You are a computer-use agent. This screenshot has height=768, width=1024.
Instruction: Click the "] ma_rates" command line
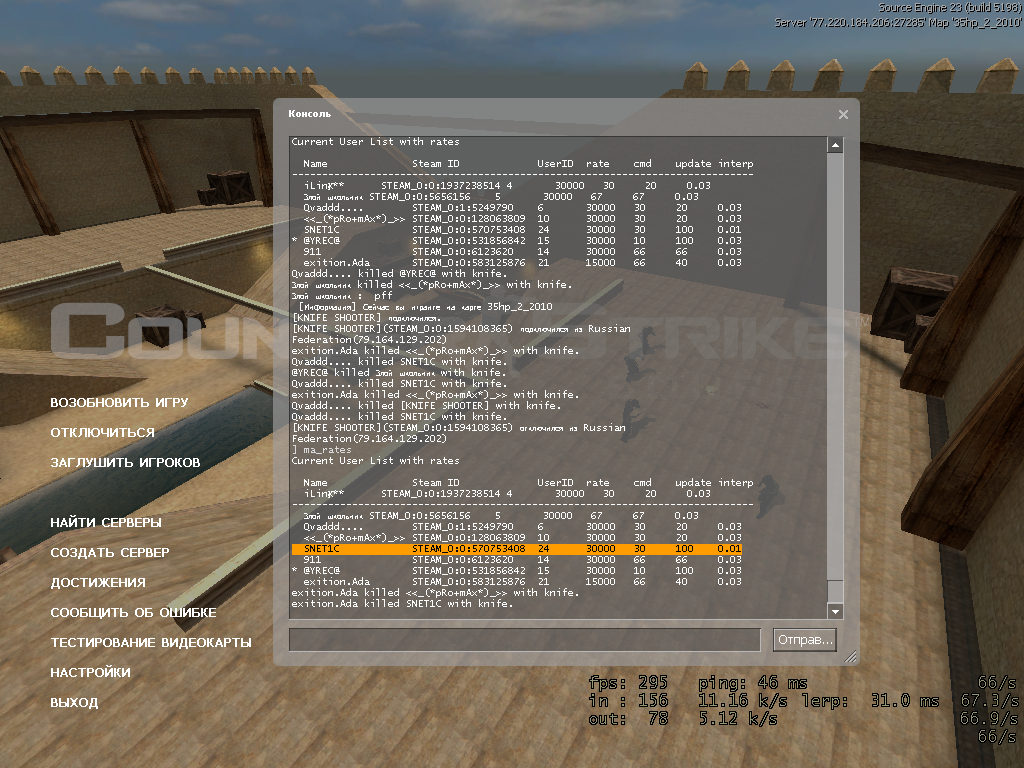[x=321, y=449]
